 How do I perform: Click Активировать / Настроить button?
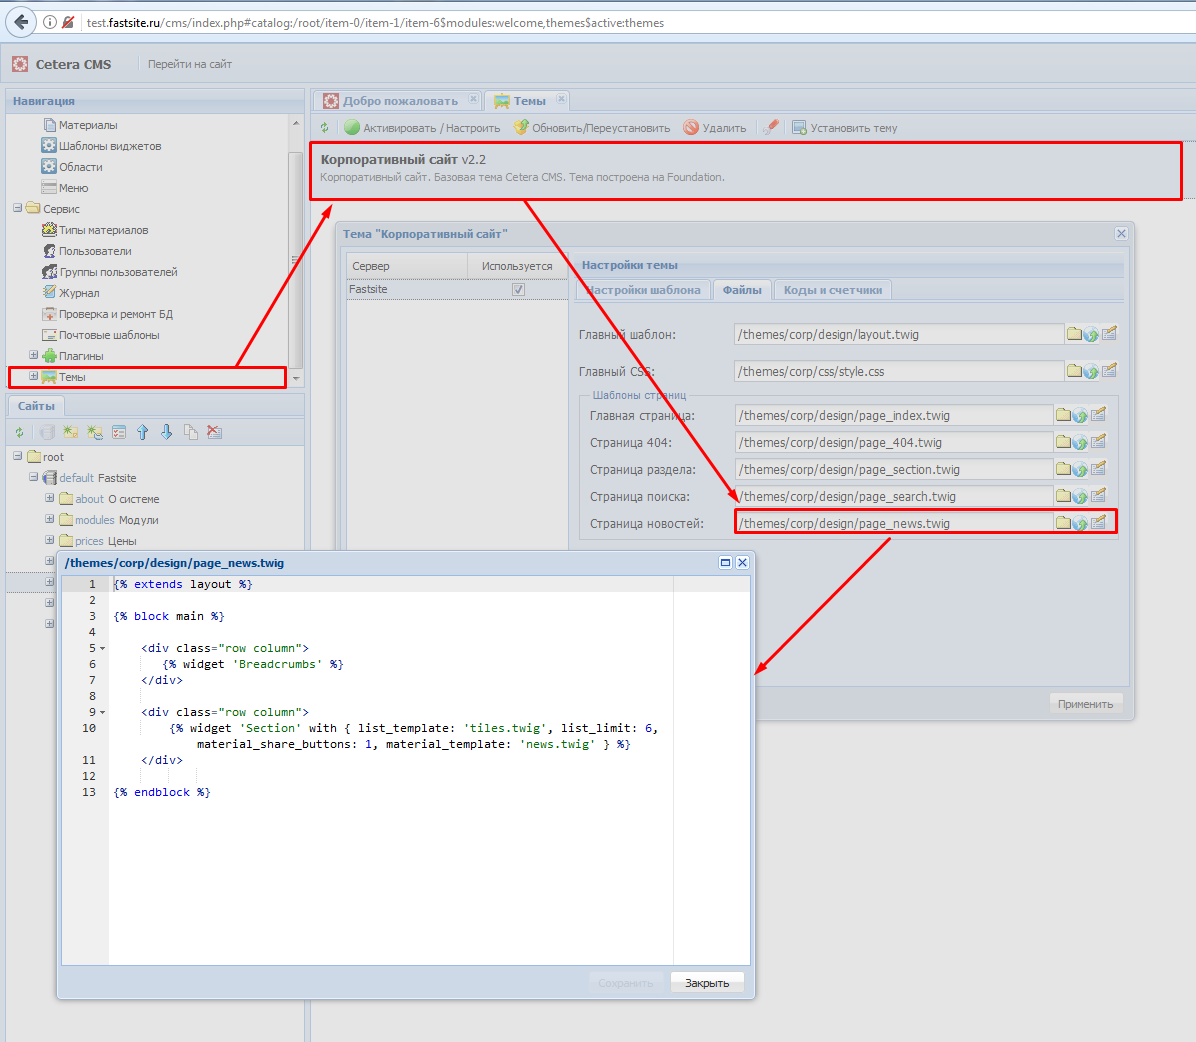coord(422,128)
